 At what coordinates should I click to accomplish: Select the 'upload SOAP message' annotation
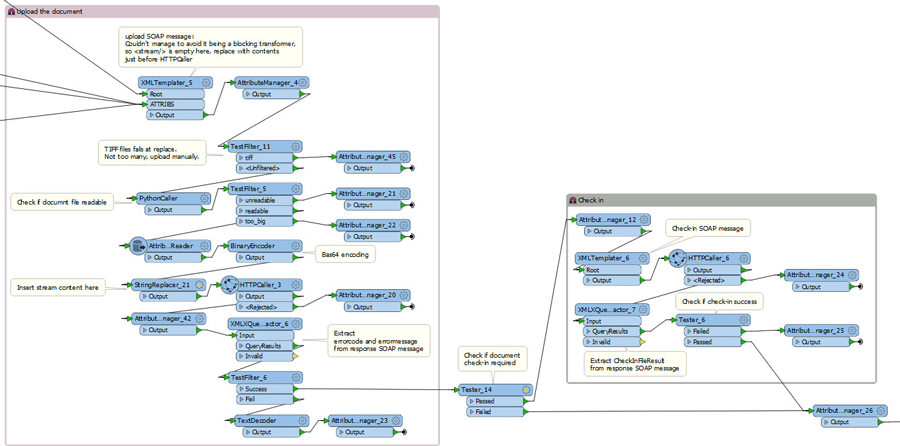point(210,48)
